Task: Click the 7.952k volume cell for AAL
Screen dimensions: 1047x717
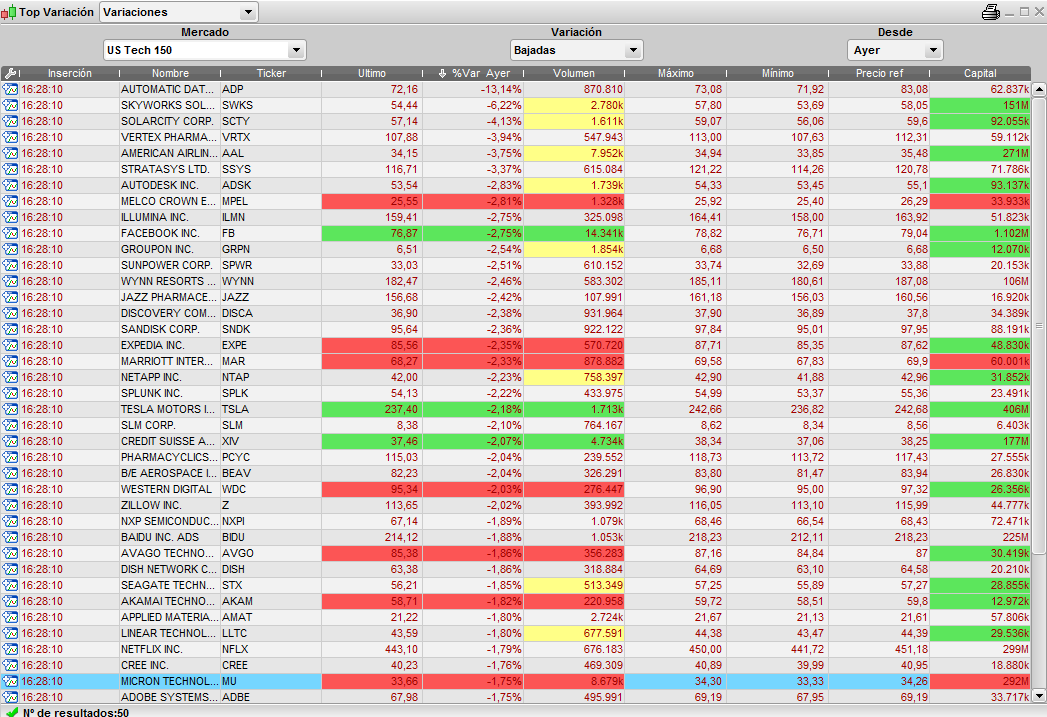Action: [x=574, y=154]
